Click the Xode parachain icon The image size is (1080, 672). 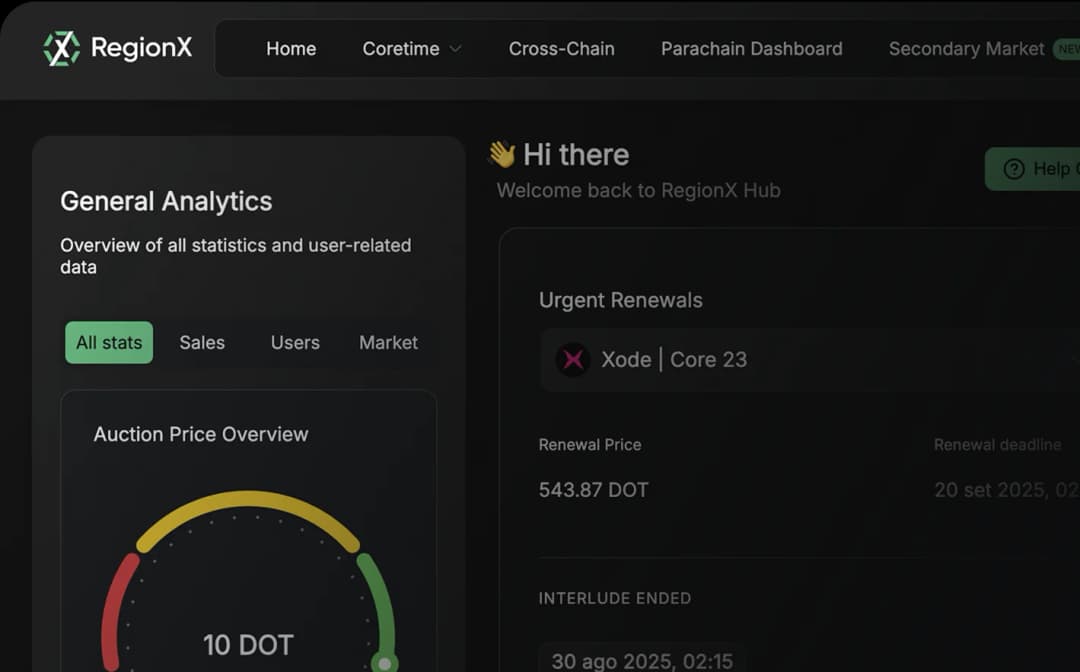(573, 360)
